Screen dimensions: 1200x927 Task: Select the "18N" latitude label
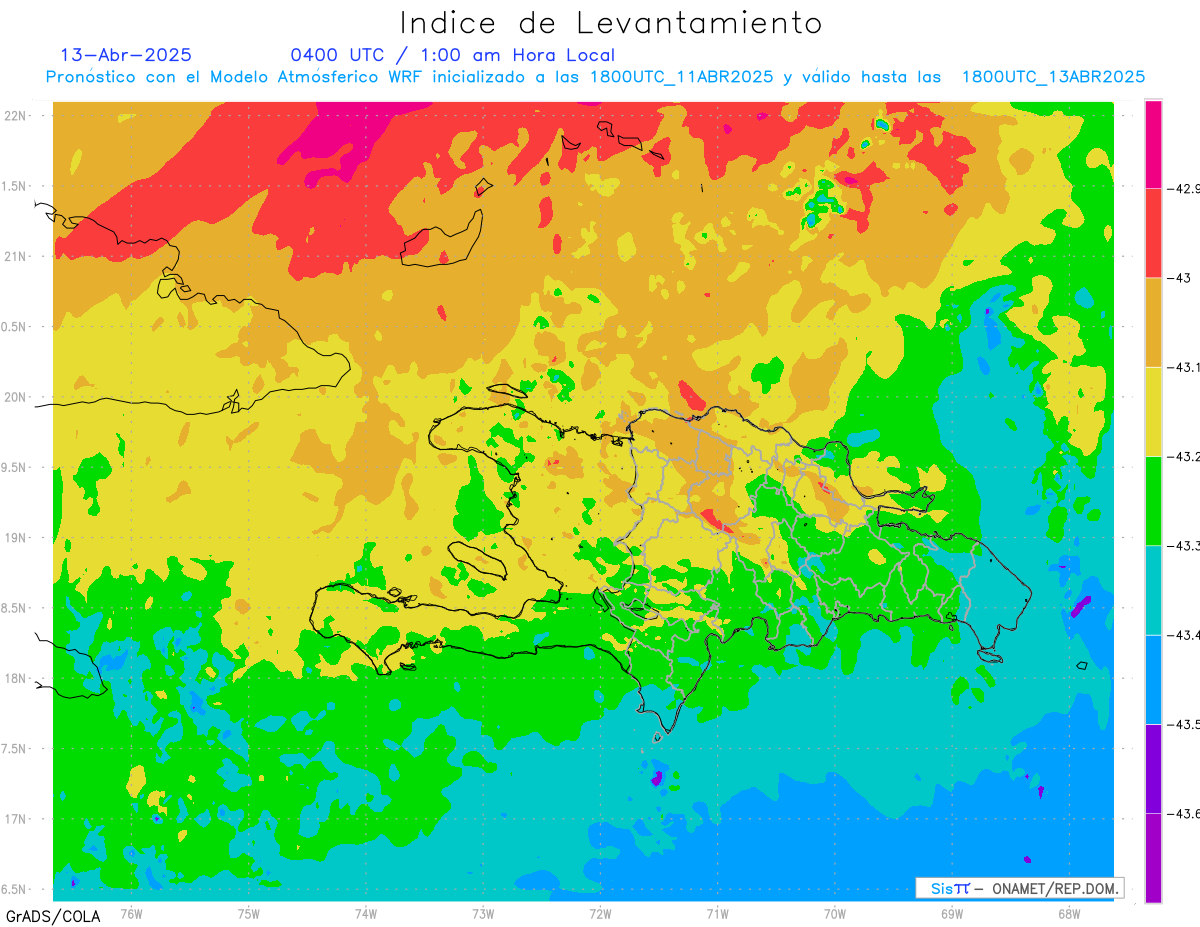(x=16, y=678)
